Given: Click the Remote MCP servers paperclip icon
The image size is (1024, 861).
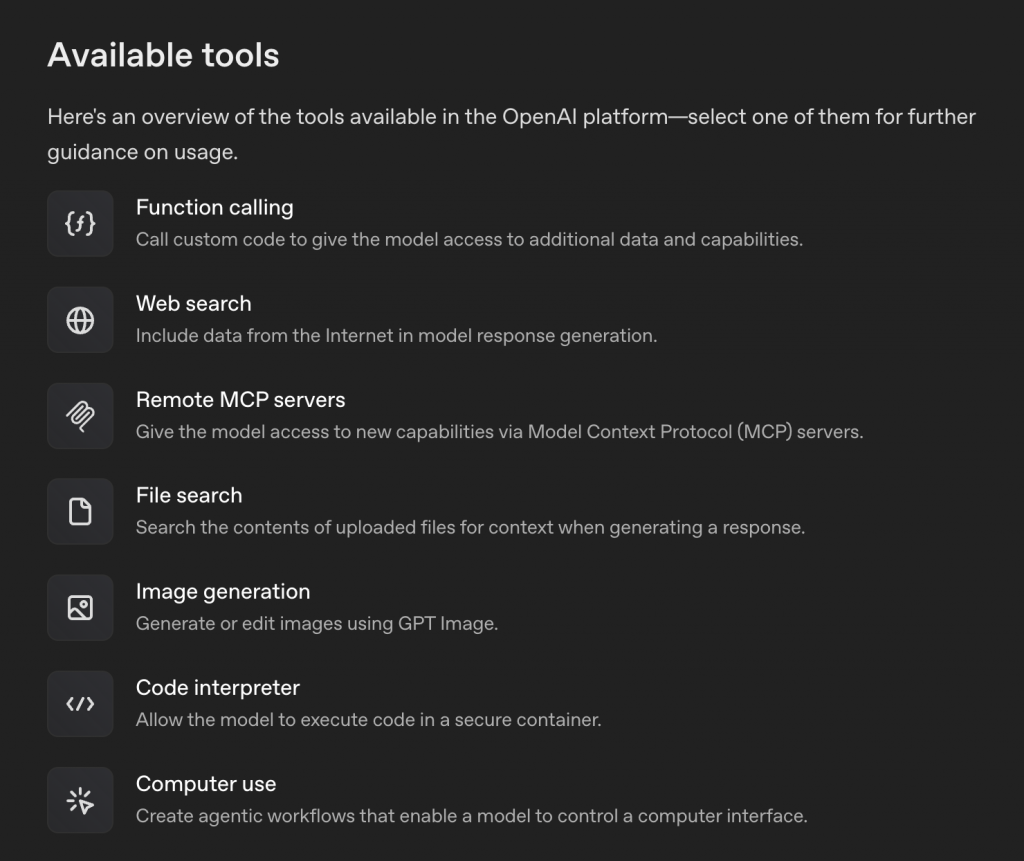Looking at the screenshot, I should (80, 416).
